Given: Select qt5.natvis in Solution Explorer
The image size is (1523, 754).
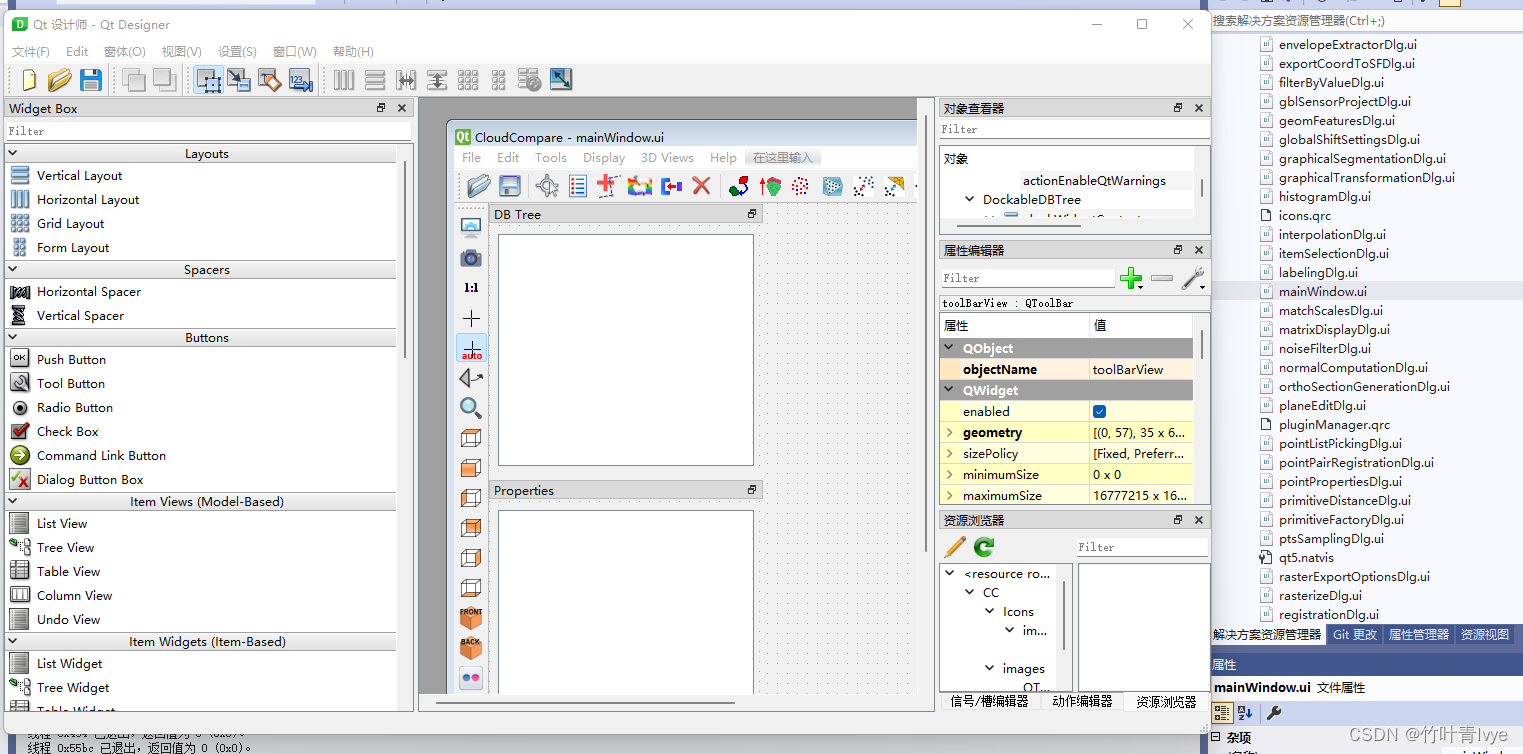Looking at the screenshot, I should (1306, 558).
